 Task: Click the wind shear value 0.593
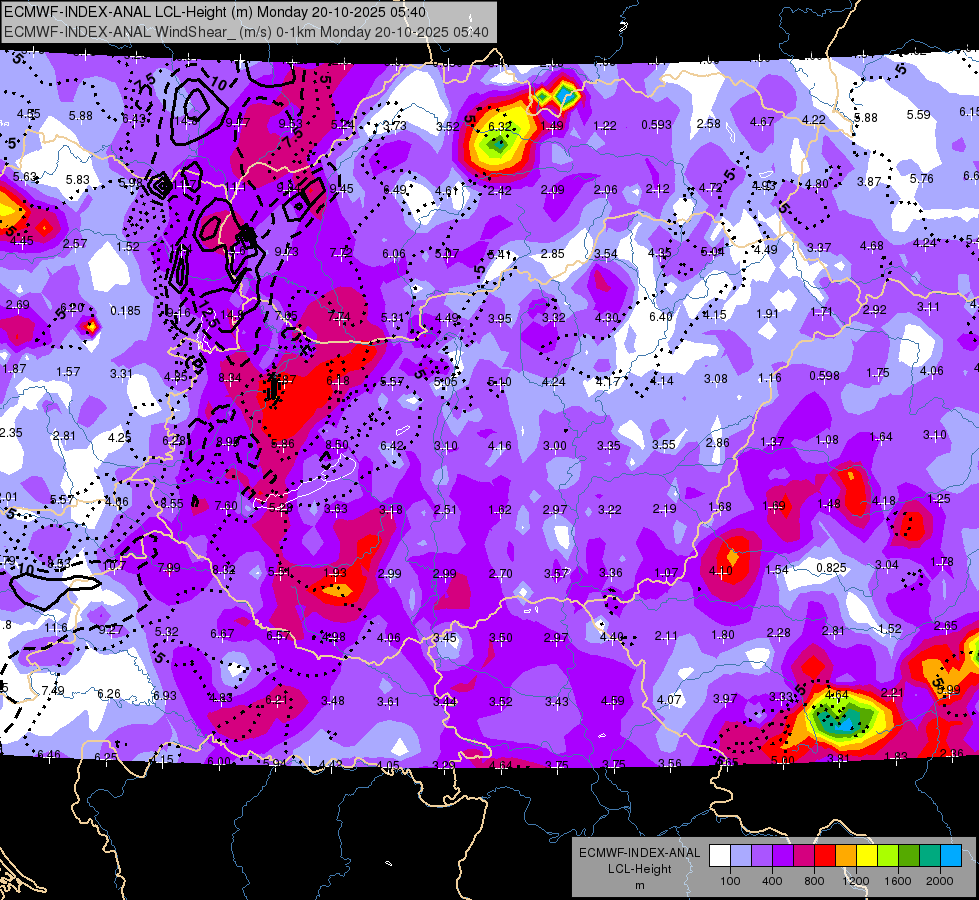click(656, 125)
